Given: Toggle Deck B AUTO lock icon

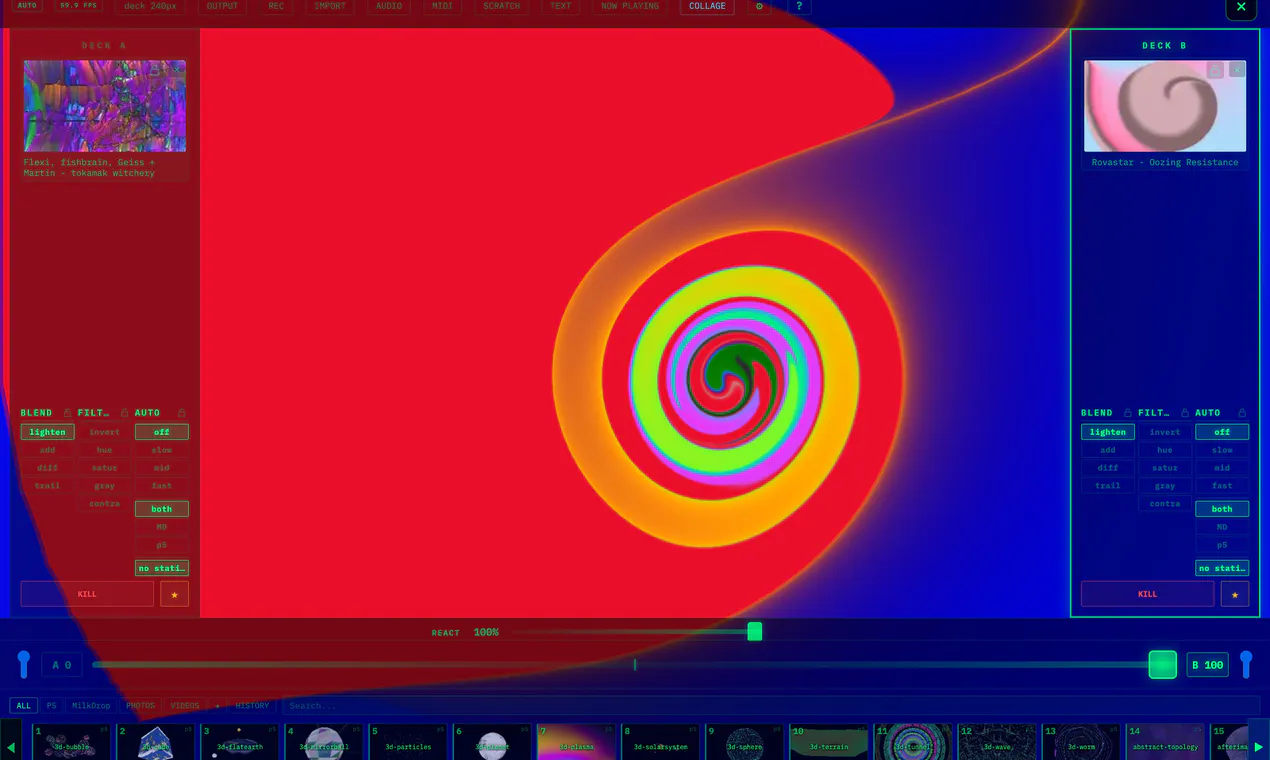Looking at the screenshot, I should coord(1242,413).
